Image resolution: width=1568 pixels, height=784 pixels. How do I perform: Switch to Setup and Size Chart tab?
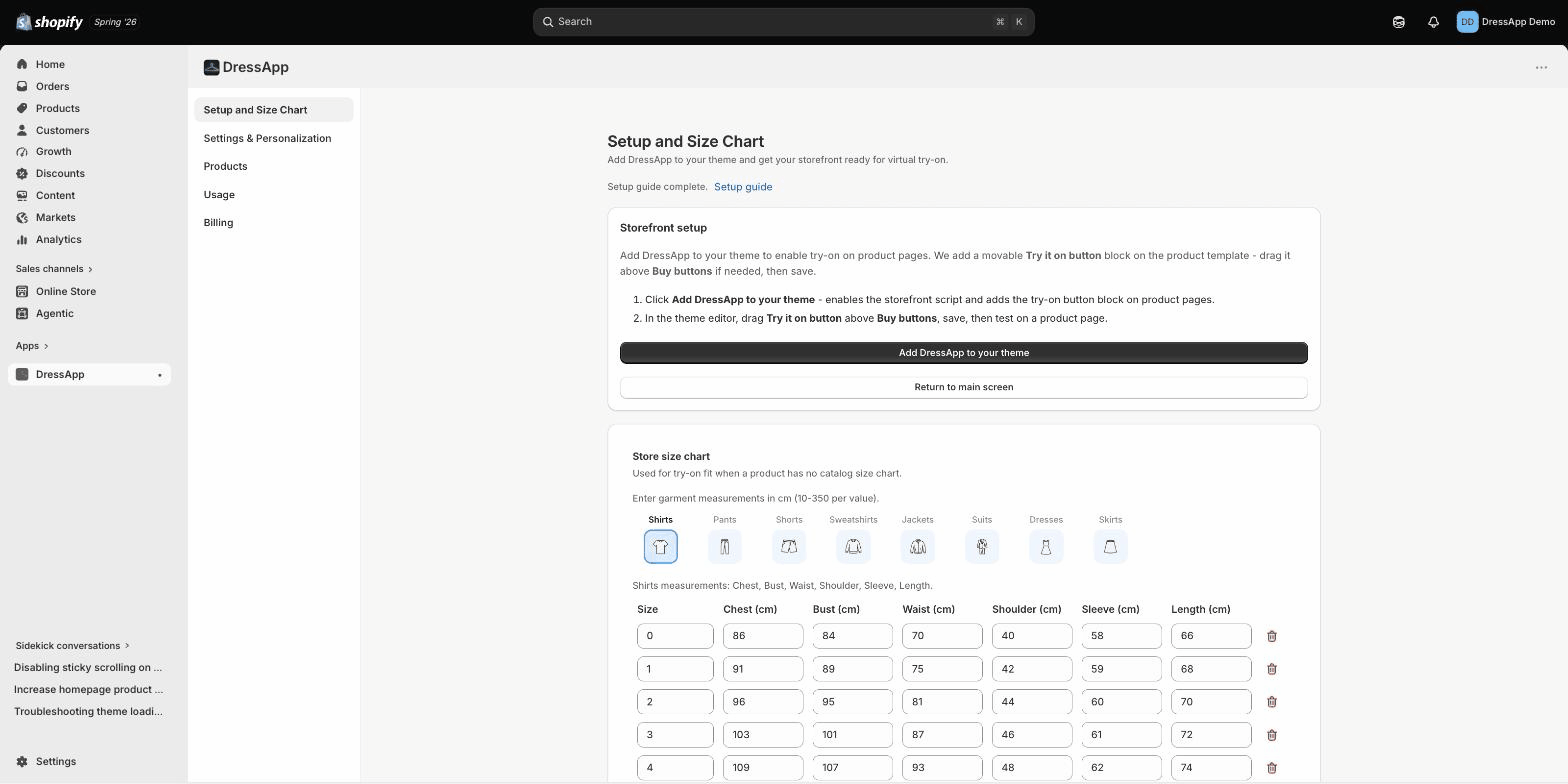[274, 110]
